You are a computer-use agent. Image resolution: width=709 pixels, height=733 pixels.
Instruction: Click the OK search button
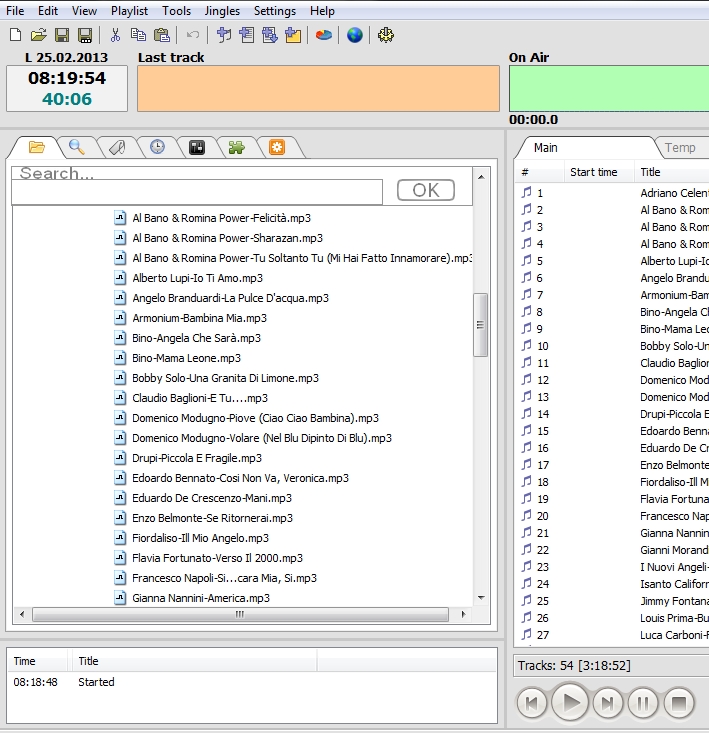coord(426,190)
